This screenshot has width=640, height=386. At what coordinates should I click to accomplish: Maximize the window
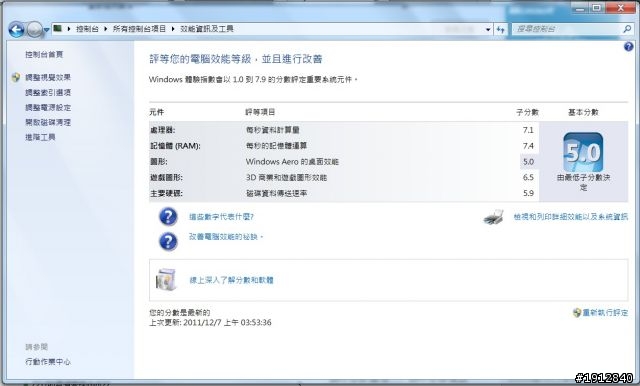pos(597,8)
